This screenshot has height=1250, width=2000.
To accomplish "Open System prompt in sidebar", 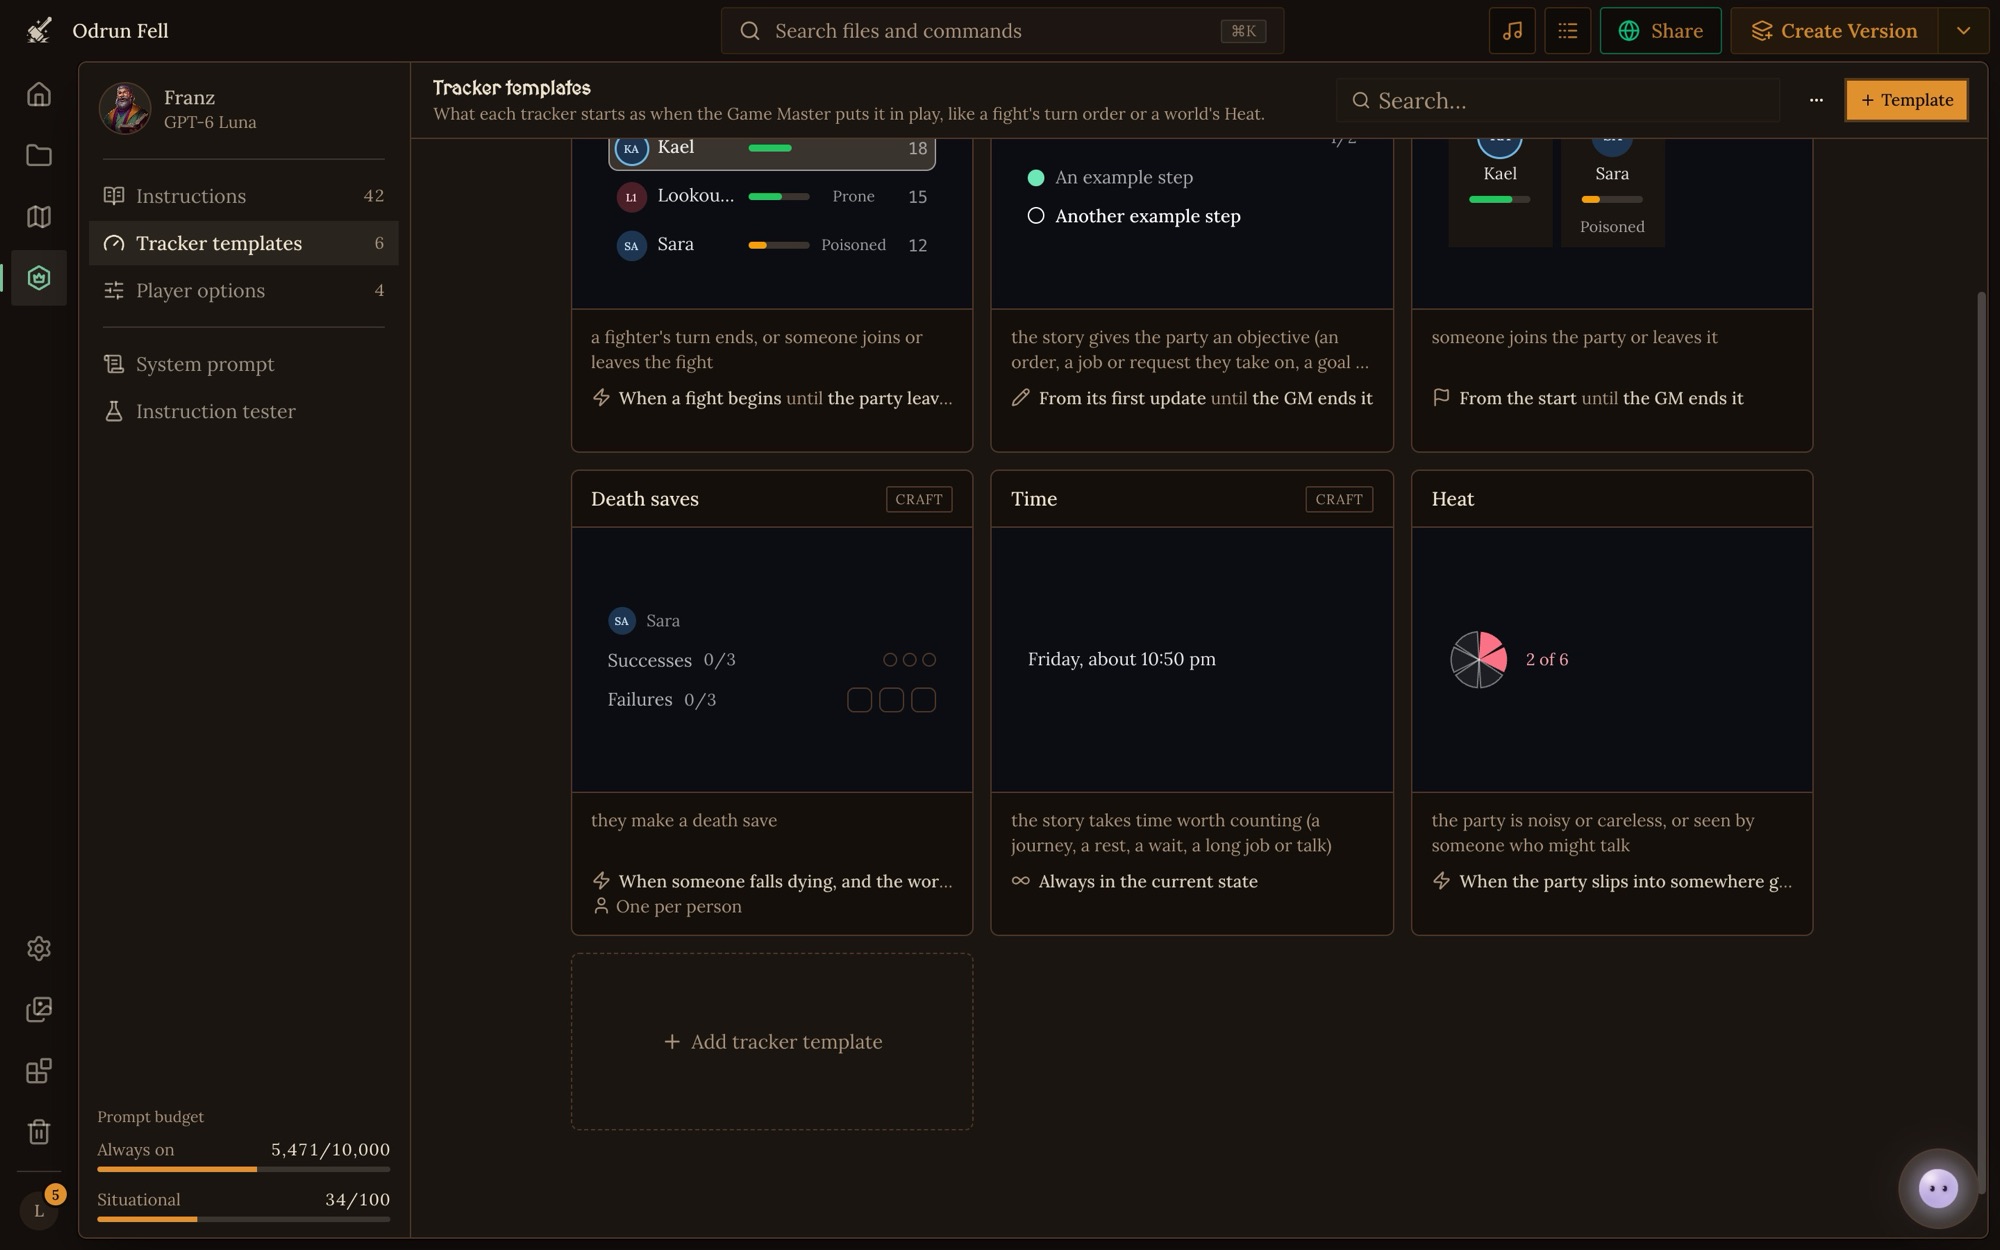I will [243, 364].
